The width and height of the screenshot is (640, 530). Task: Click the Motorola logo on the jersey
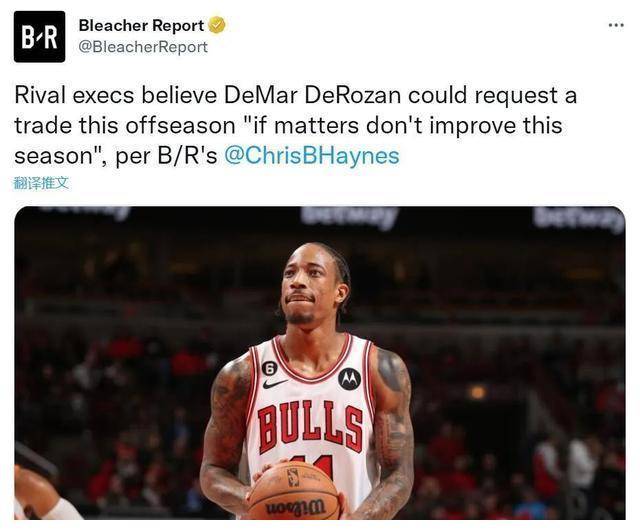pyautogui.click(x=349, y=379)
